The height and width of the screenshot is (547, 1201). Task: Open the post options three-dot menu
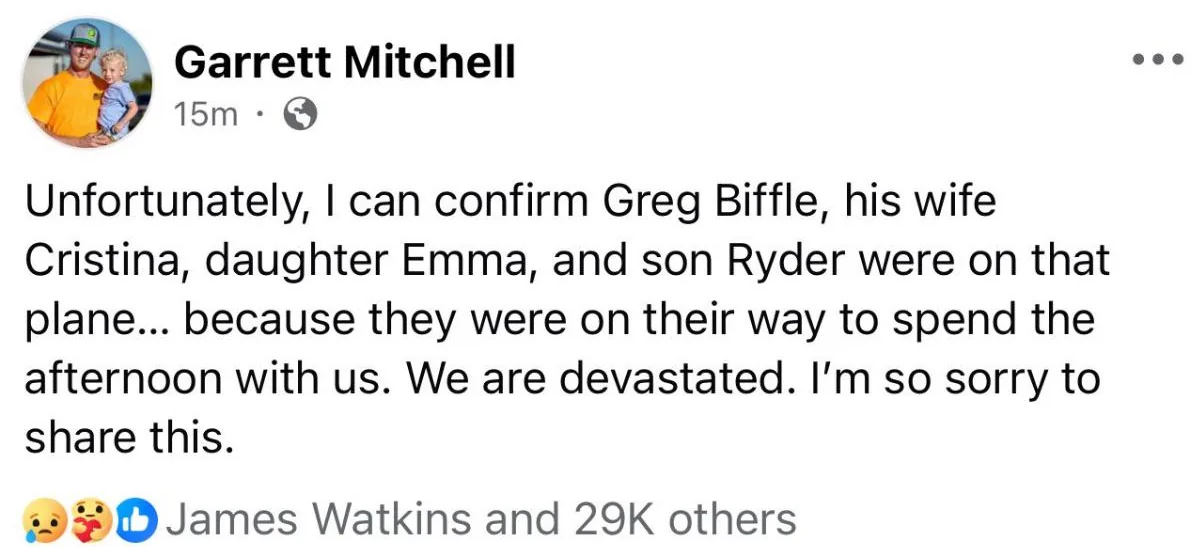coord(1157,61)
